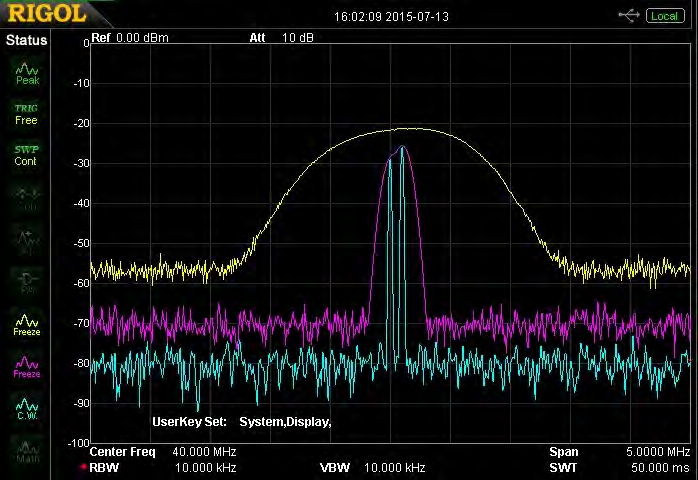698x480 pixels.
Task: Select the cyan C.W. trace icon
Action: 27,409
